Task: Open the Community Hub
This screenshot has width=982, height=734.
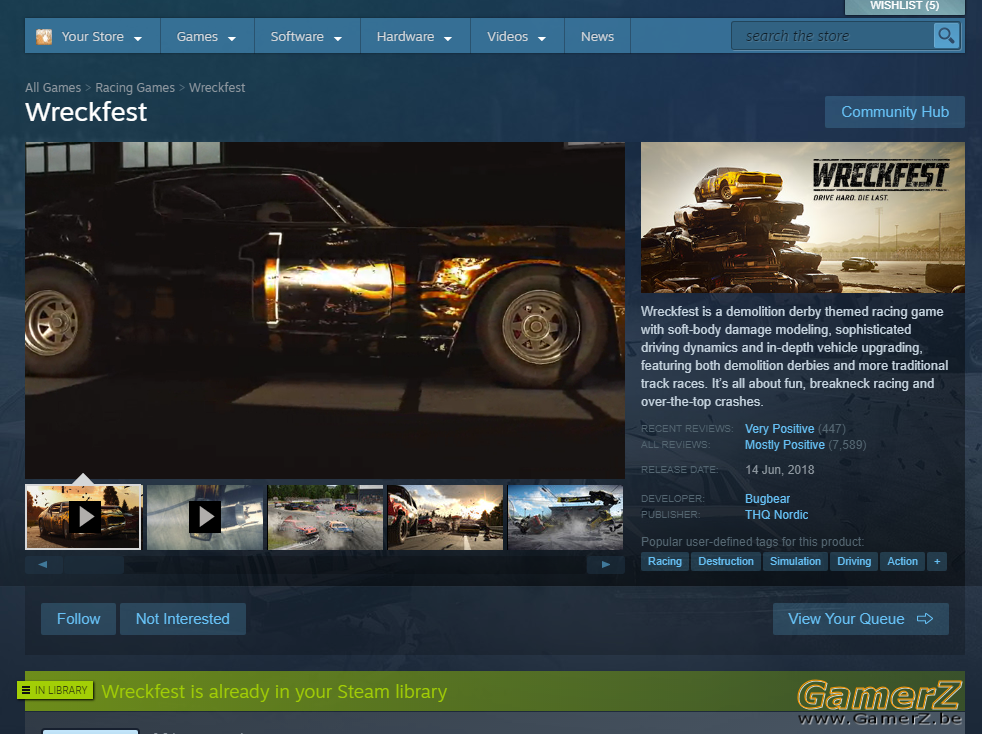Action: point(894,112)
